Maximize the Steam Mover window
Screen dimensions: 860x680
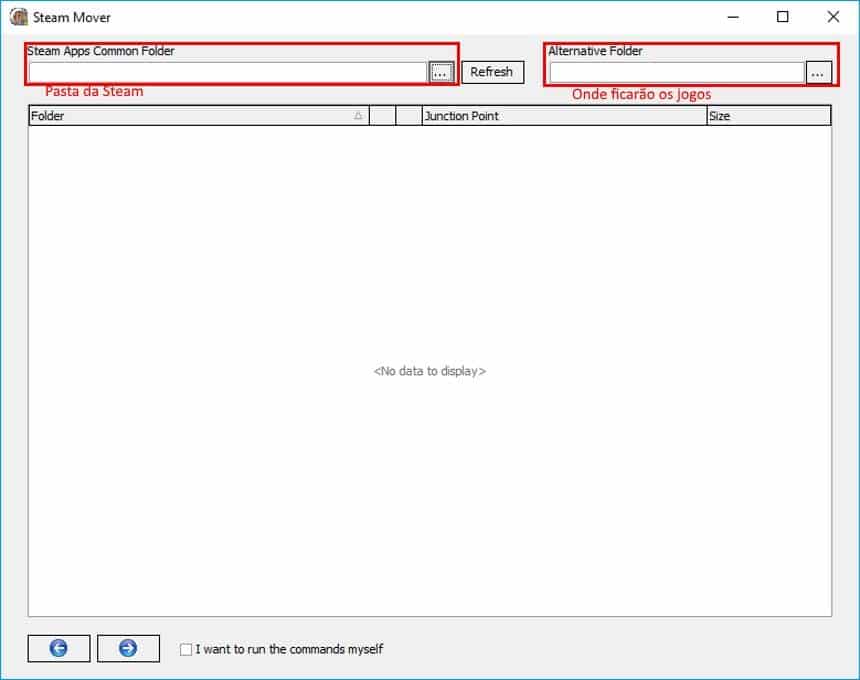pyautogui.click(x=783, y=17)
